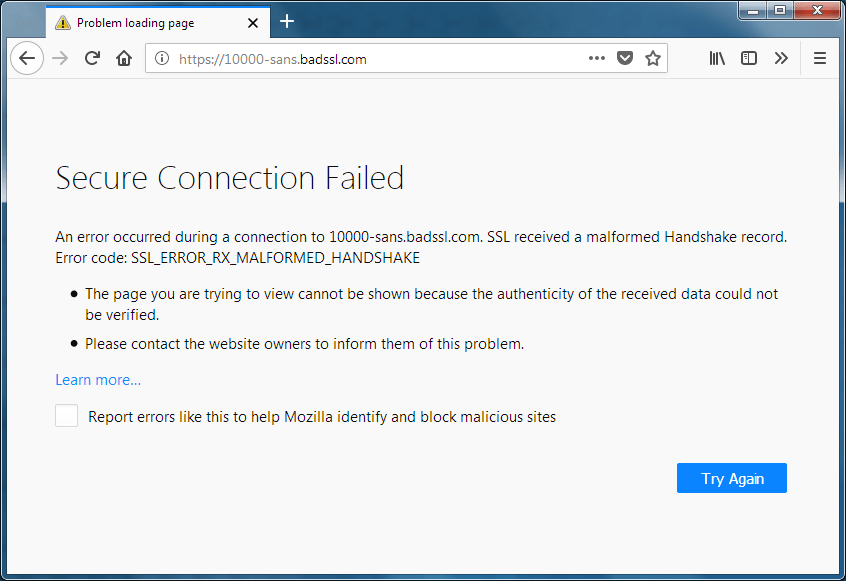
Task: Open the Library panel
Action: [716, 58]
